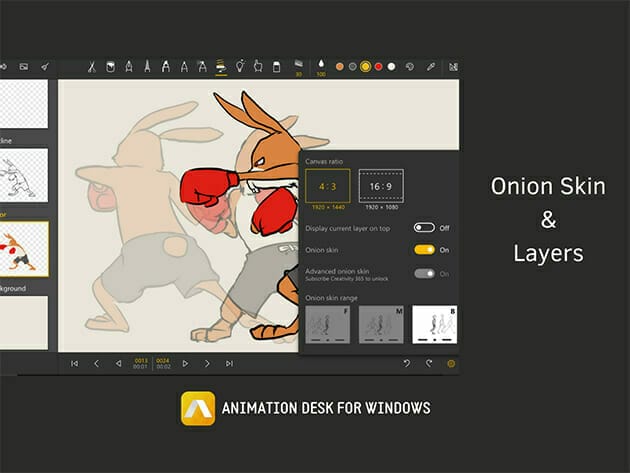Select the scissors cut tool

click(91, 67)
